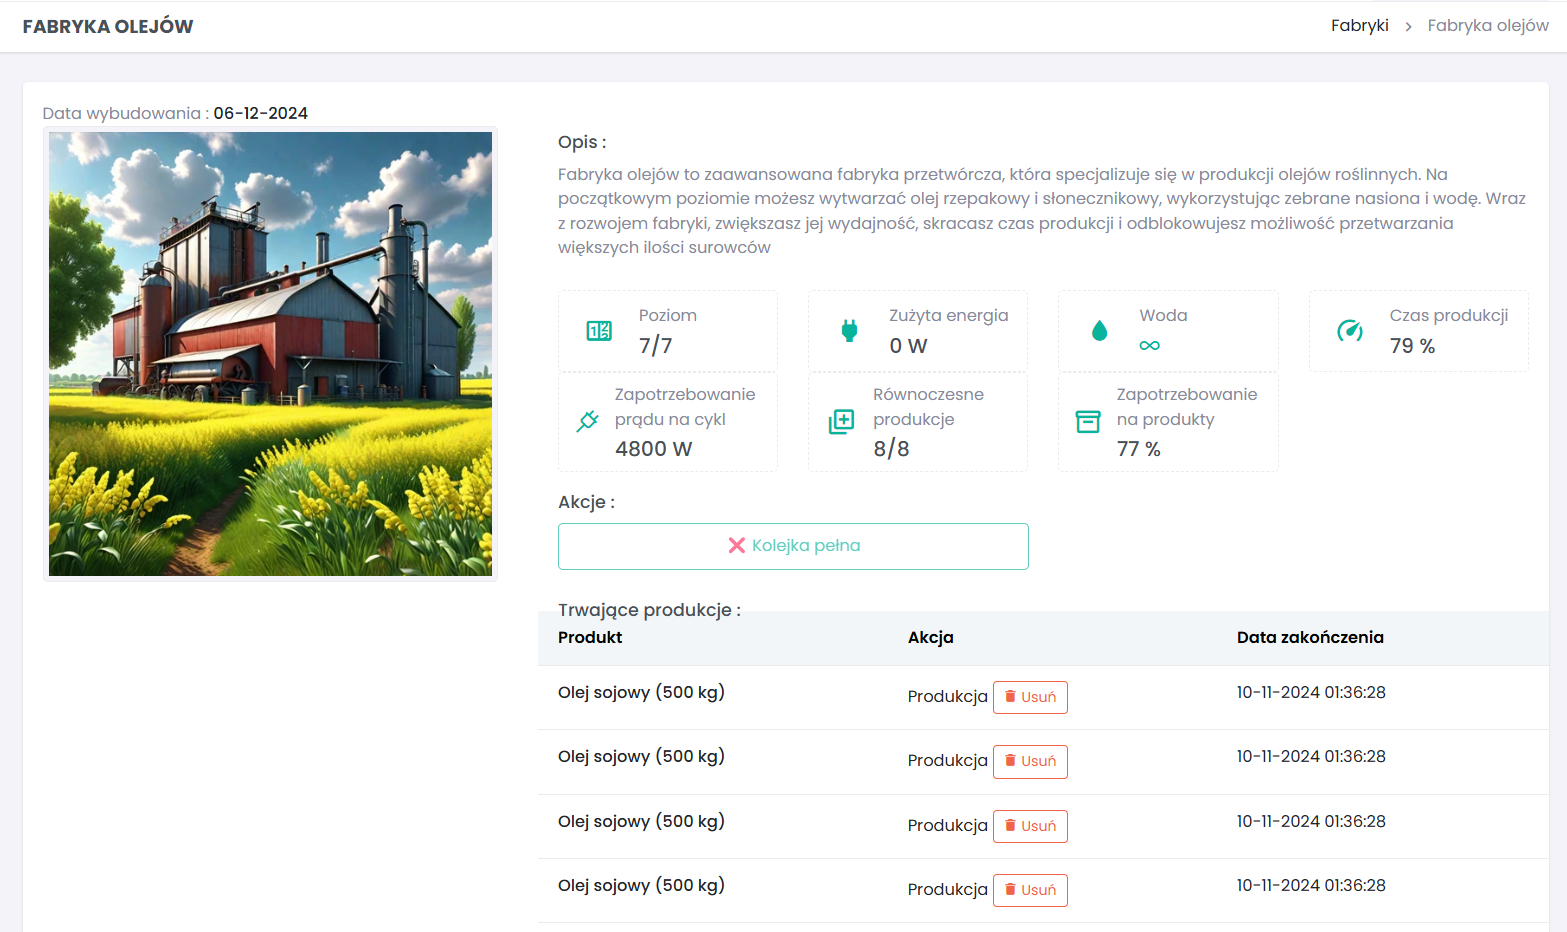Click the Zapotrzebowanie na produkty box icon

click(x=1088, y=421)
